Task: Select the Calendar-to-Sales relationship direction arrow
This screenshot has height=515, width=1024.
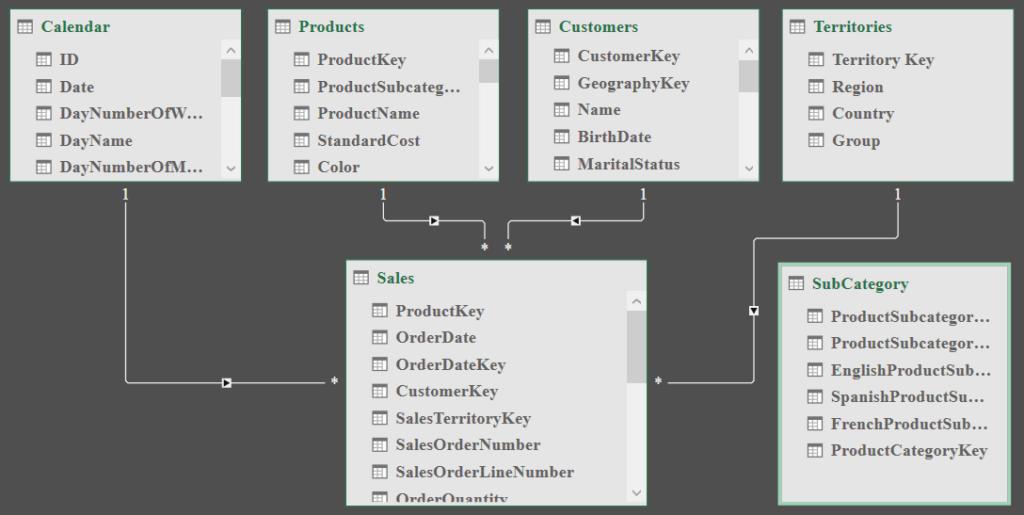Action: [227, 382]
